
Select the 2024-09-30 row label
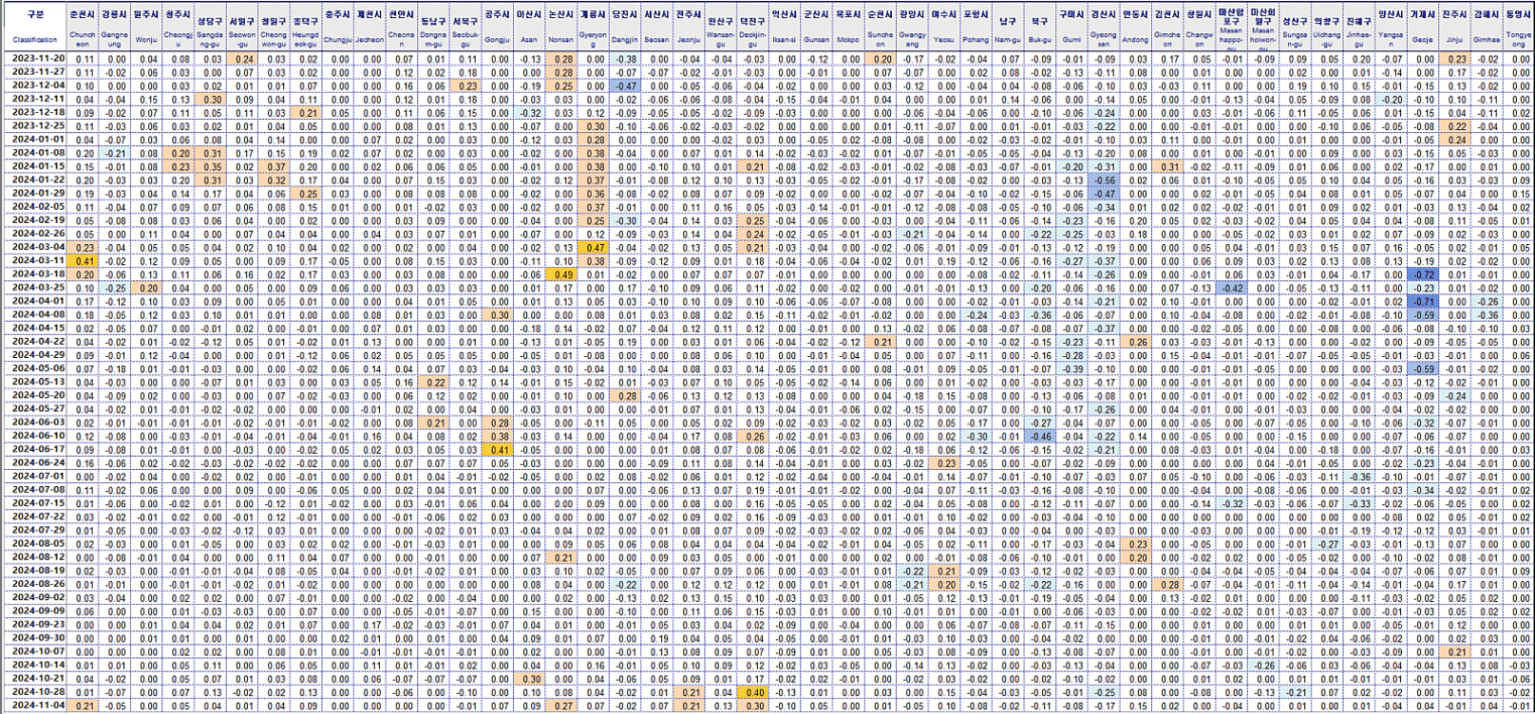pyautogui.click(x=34, y=636)
